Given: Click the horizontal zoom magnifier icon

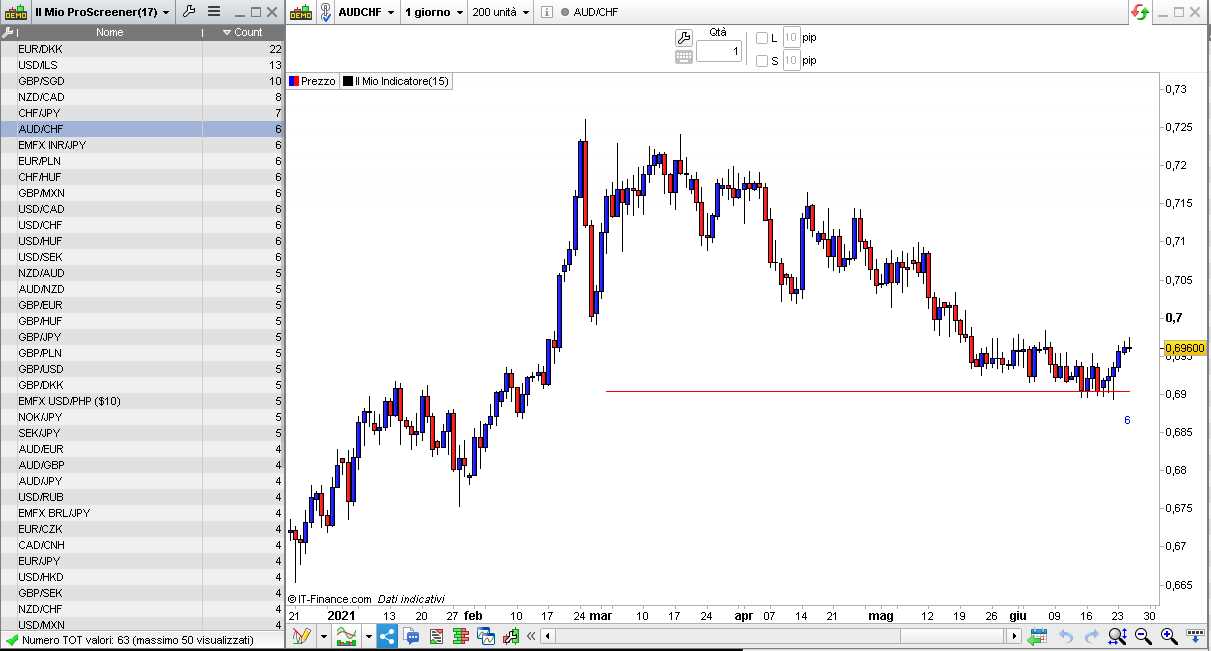Looking at the screenshot, I should coord(1117,636).
